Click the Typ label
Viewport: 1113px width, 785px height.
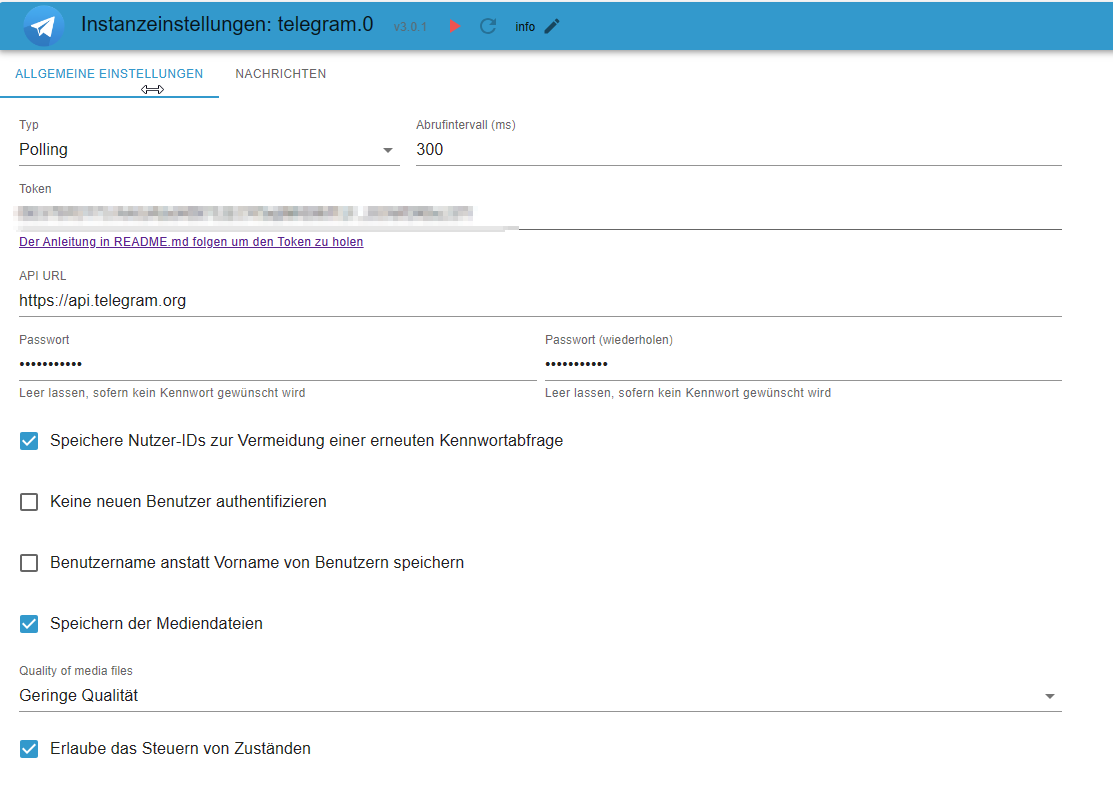tap(29, 125)
